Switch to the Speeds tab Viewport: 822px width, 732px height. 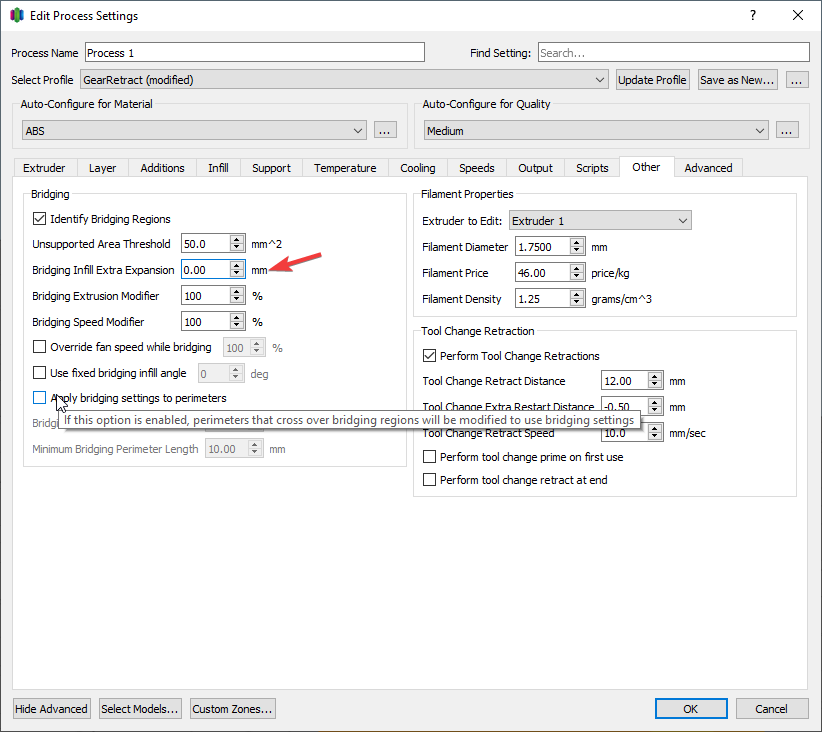pos(477,168)
